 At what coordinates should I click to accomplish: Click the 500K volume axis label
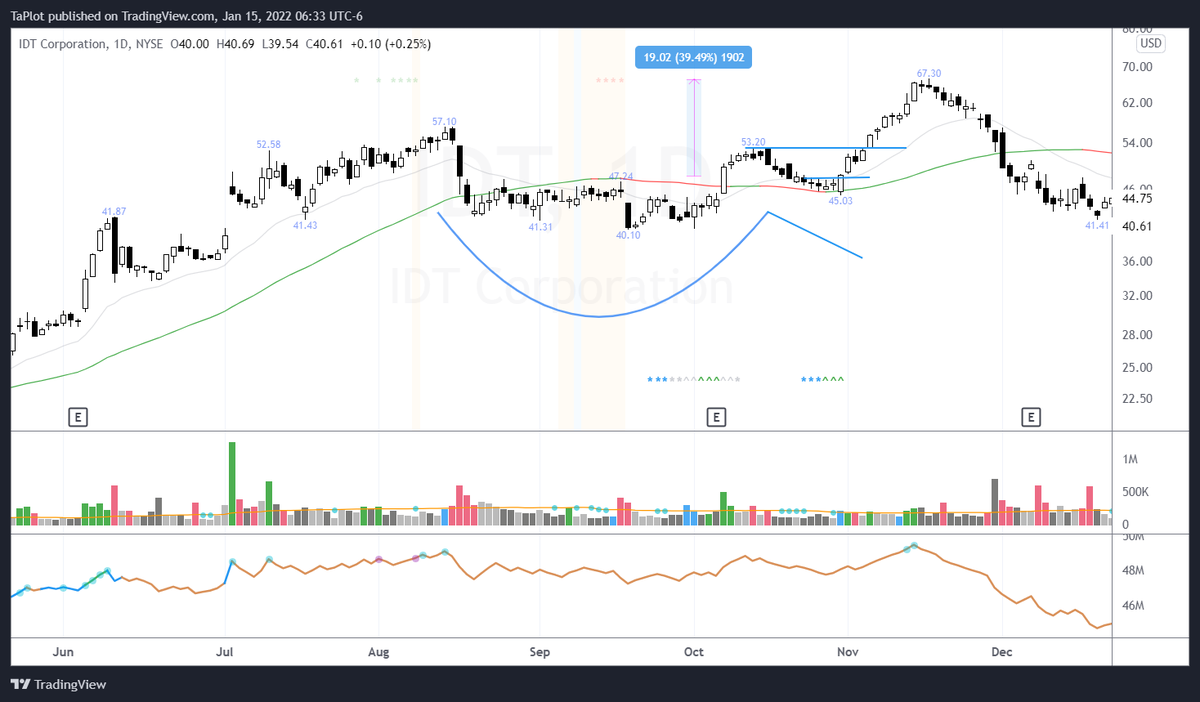coord(1136,493)
